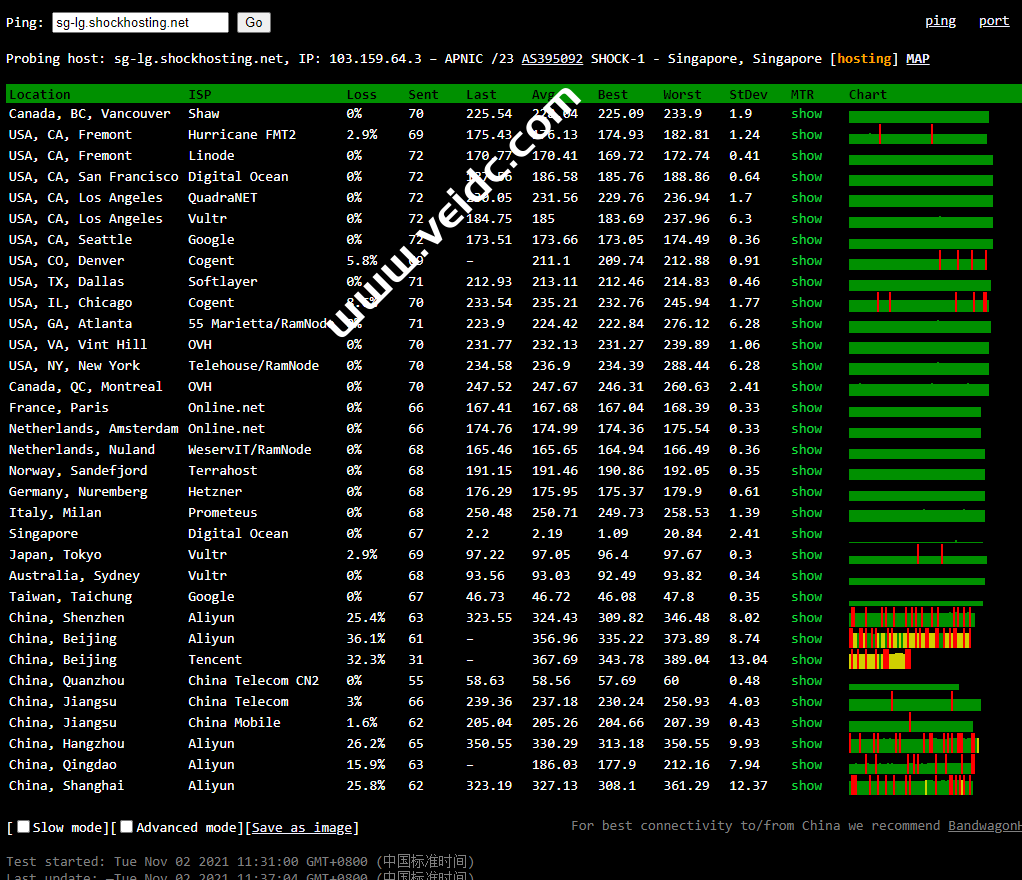Switch to the port tab link
The height and width of the screenshot is (880, 1022).
click(x=993, y=21)
